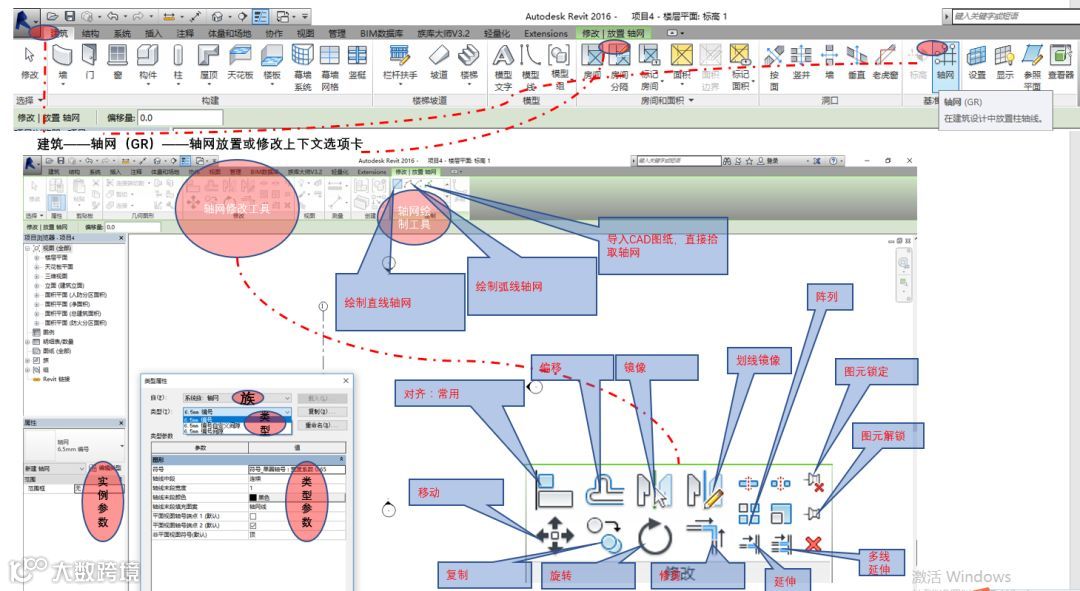Click the 面积 area tool icon
This screenshot has height=591, width=1080.
(681, 55)
